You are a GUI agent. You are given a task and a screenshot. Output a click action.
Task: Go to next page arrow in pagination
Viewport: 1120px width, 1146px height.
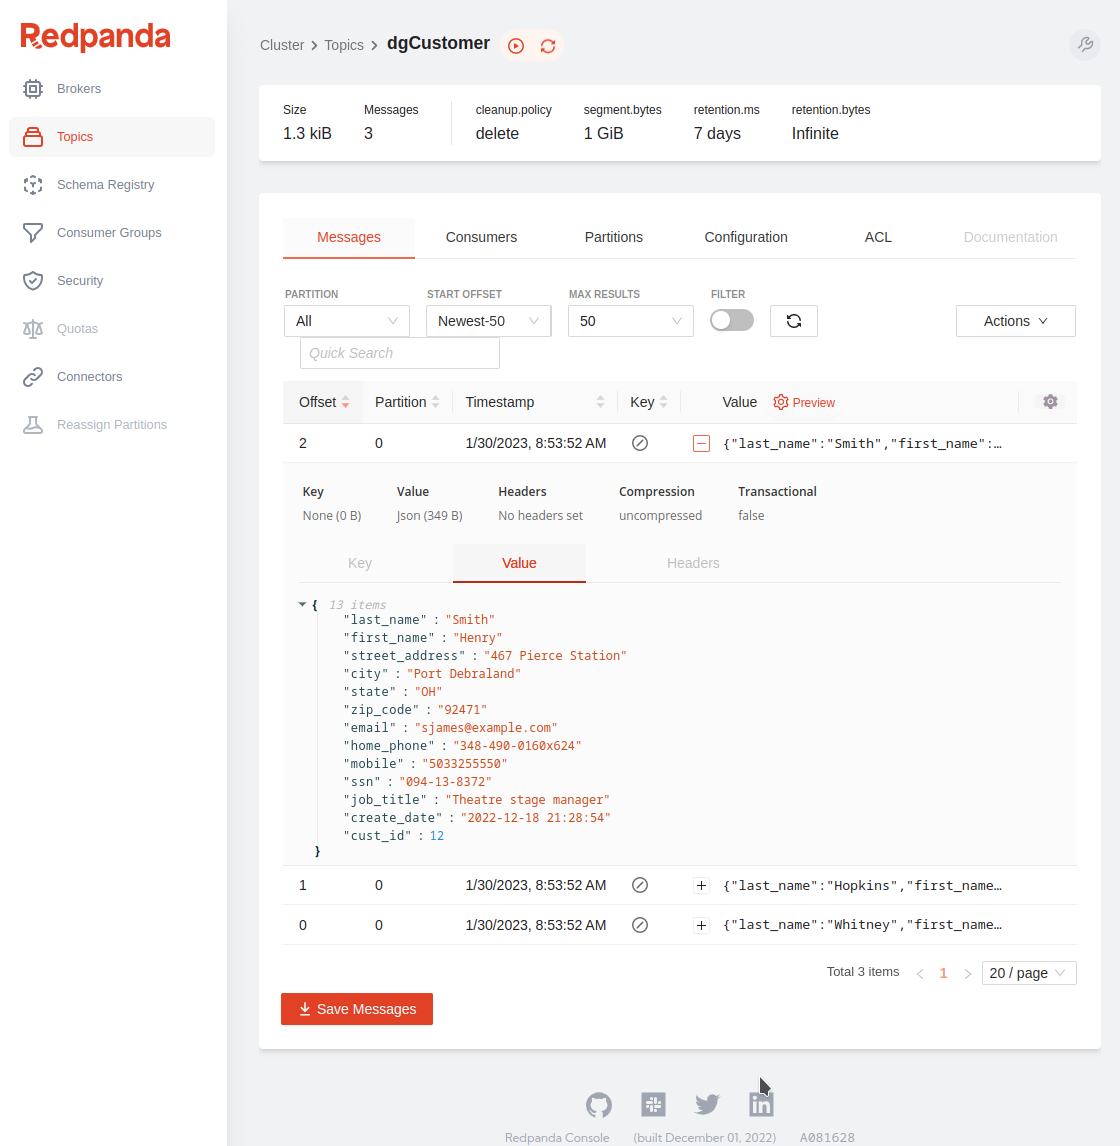click(968, 974)
